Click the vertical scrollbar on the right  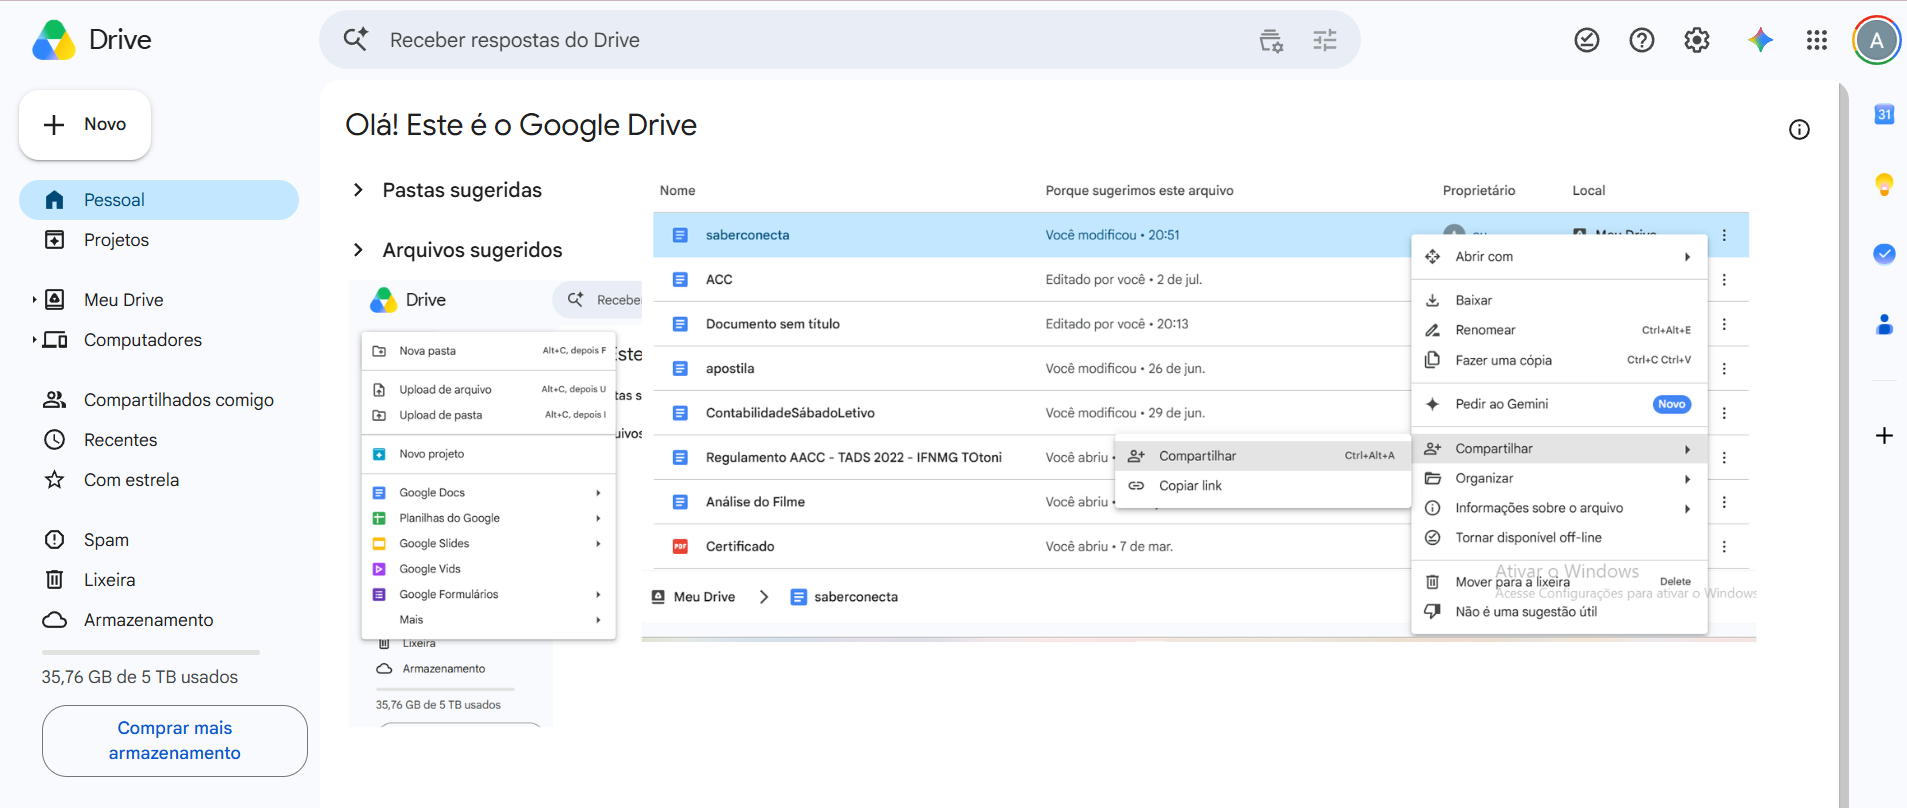1843,445
